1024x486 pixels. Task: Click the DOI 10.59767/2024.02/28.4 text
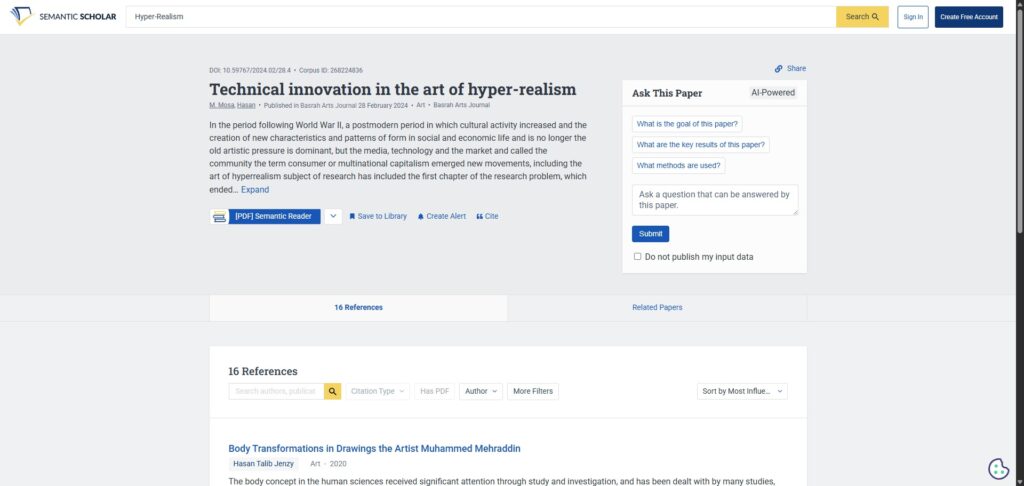pyautogui.click(x=250, y=71)
